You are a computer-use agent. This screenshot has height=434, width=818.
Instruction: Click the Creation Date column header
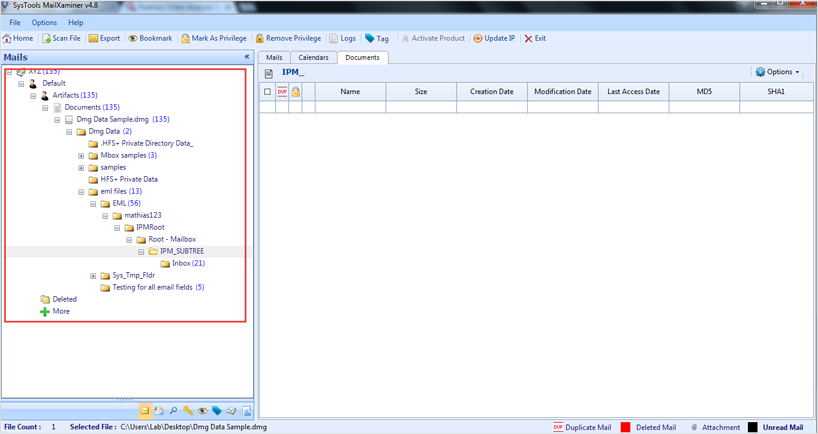pos(491,92)
